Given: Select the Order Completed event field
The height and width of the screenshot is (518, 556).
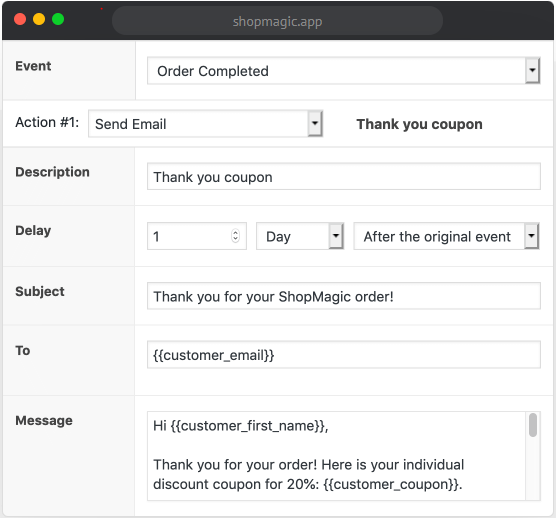Looking at the screenshot, I should tap(343, 71).
